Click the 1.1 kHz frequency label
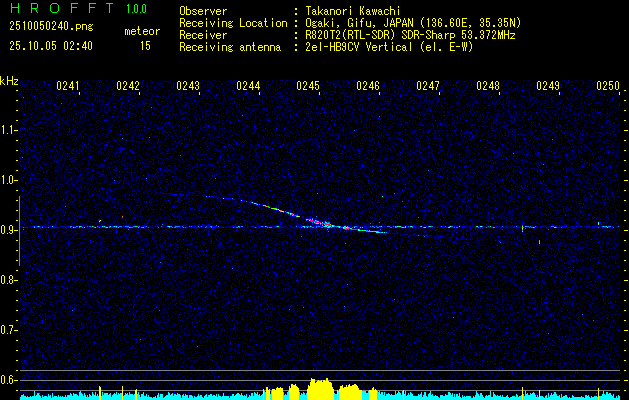 tap(8, 130)
